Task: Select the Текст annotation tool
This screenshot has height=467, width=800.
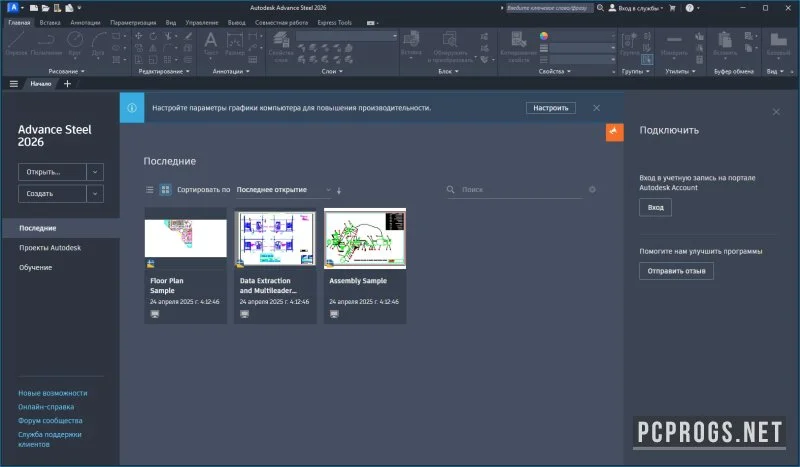Action: point(211,43)
